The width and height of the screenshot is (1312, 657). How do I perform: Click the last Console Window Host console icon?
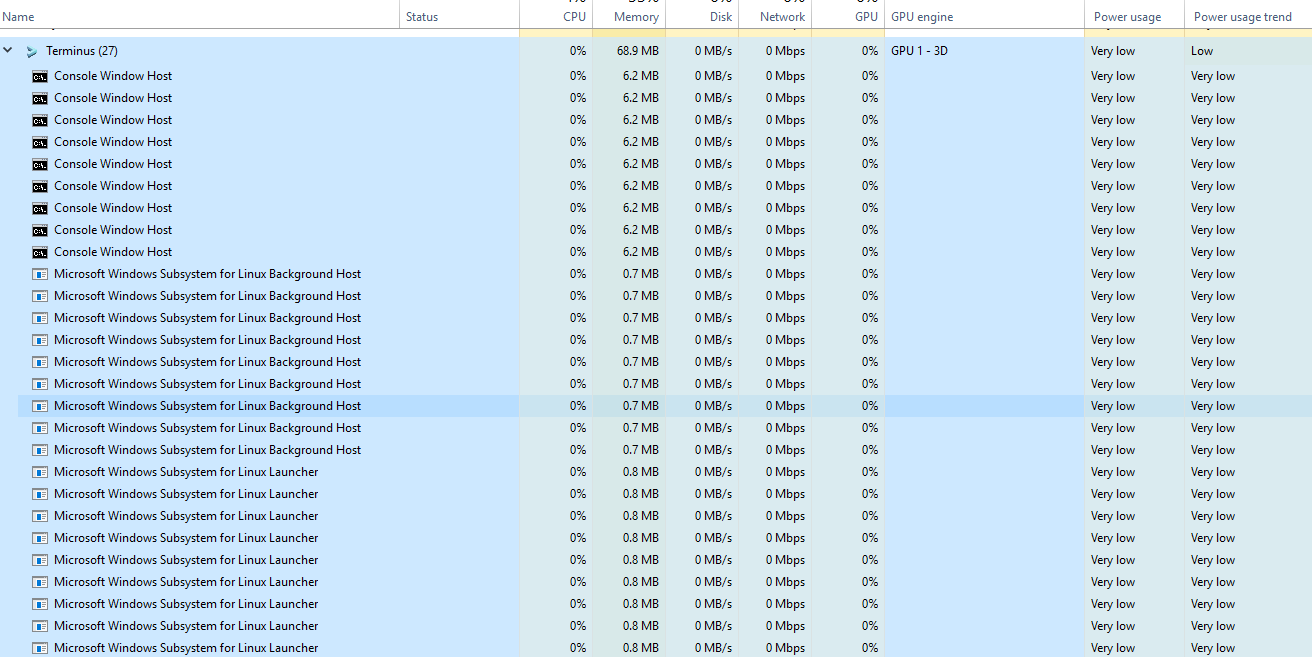click(x=39, y=251)
